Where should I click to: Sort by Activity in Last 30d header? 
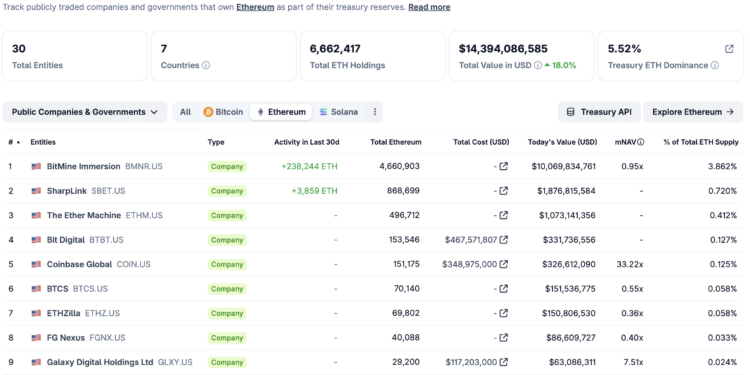307,142
